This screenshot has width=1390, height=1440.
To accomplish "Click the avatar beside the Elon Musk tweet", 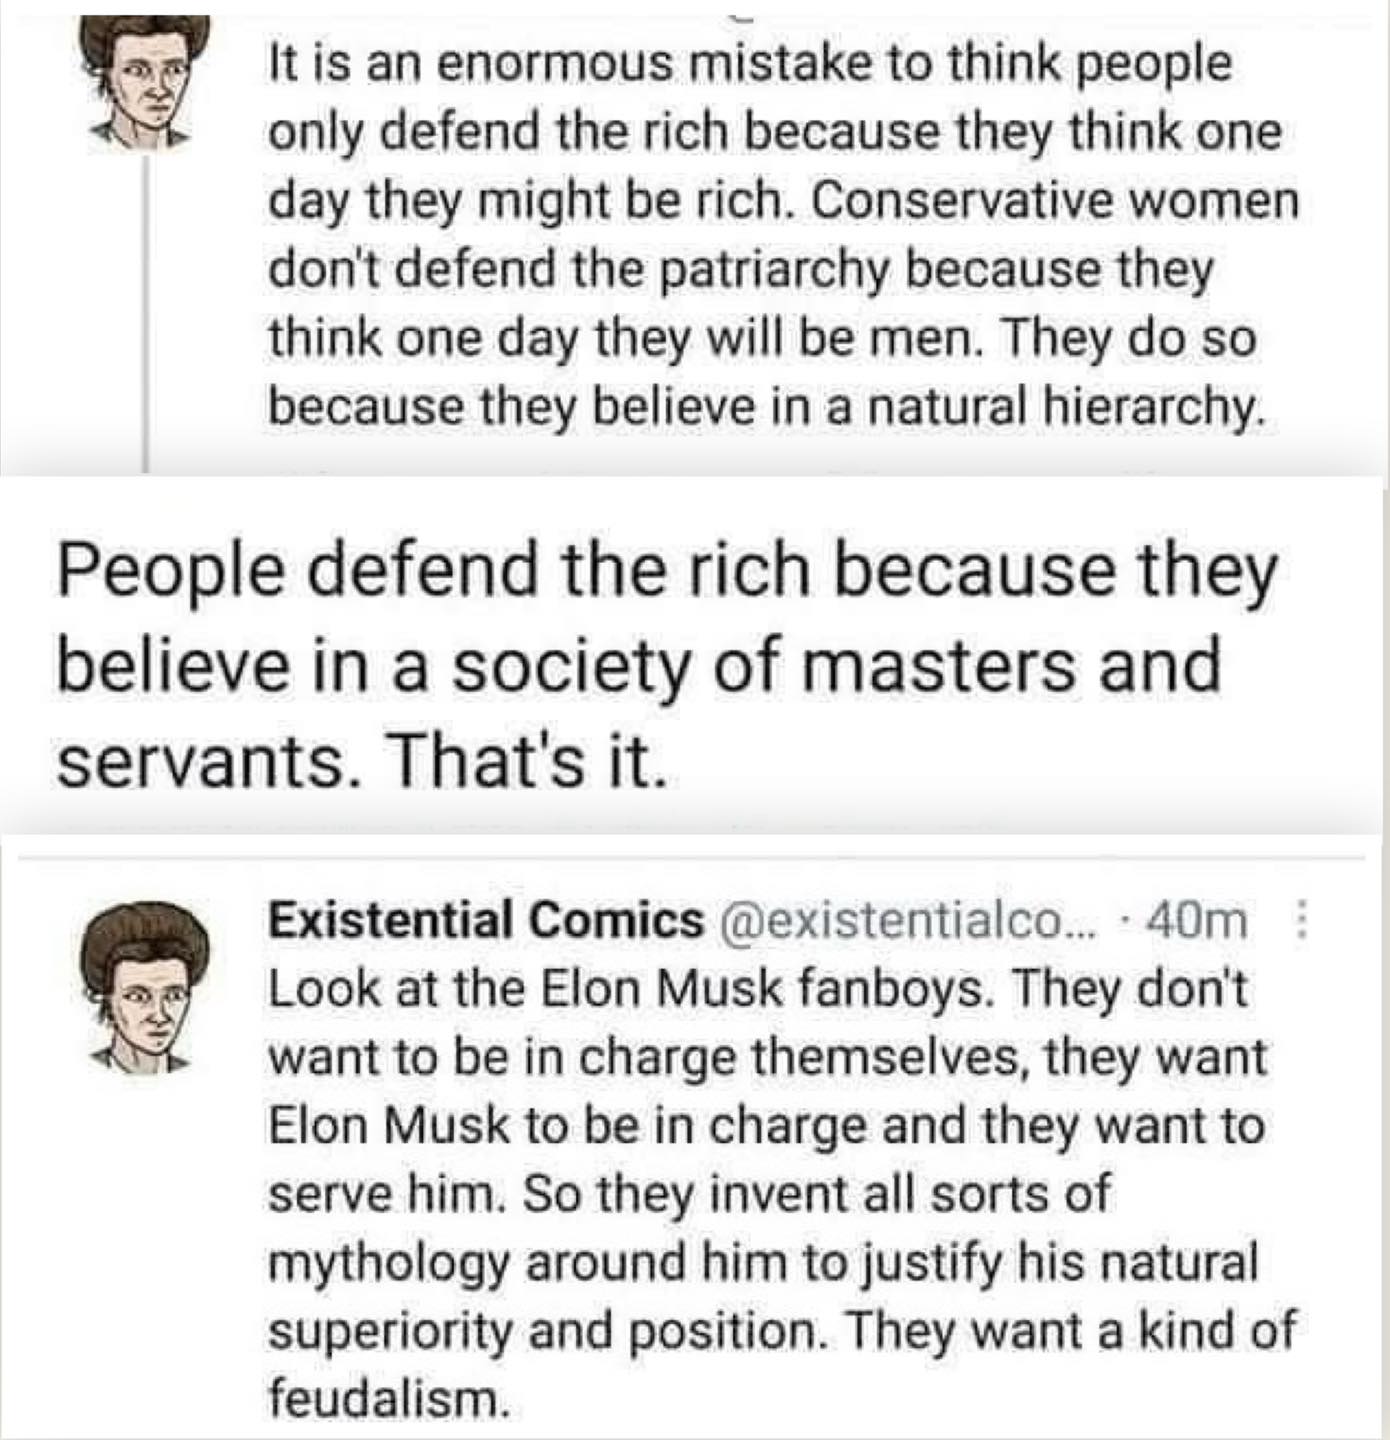I will point(146,984).
